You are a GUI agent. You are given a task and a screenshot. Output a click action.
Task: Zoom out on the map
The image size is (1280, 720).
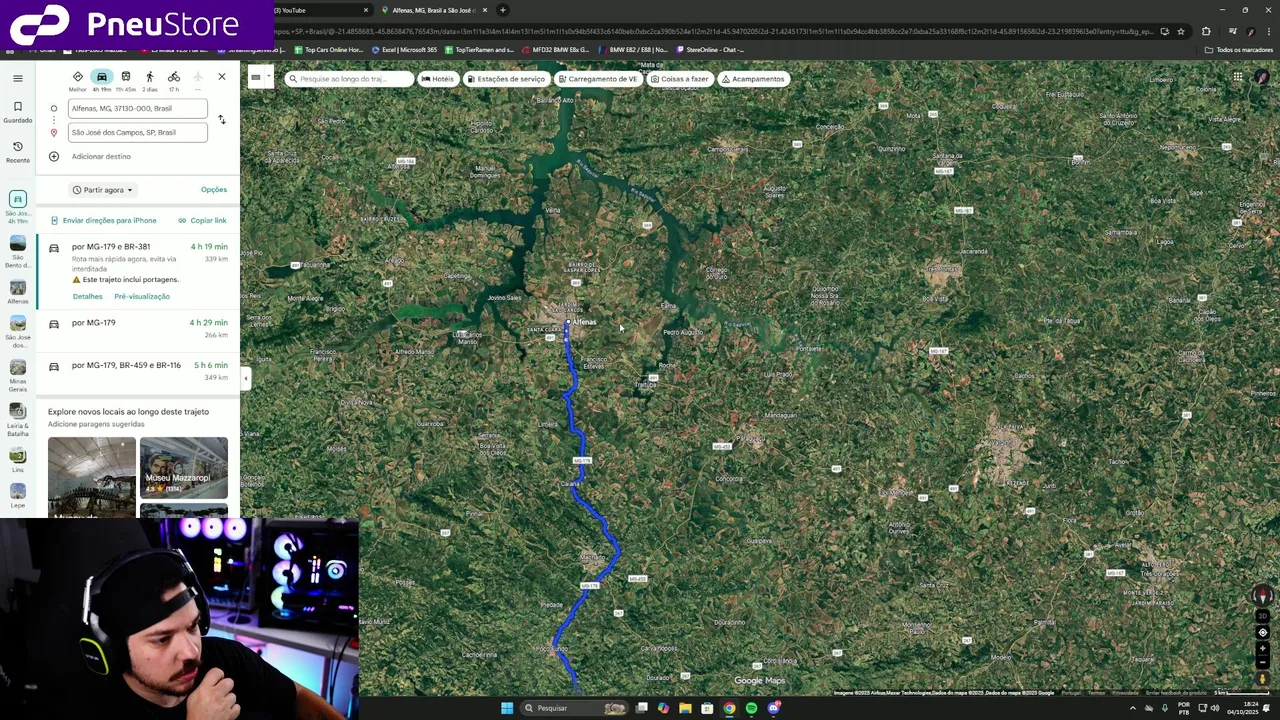click(1263, 662)
